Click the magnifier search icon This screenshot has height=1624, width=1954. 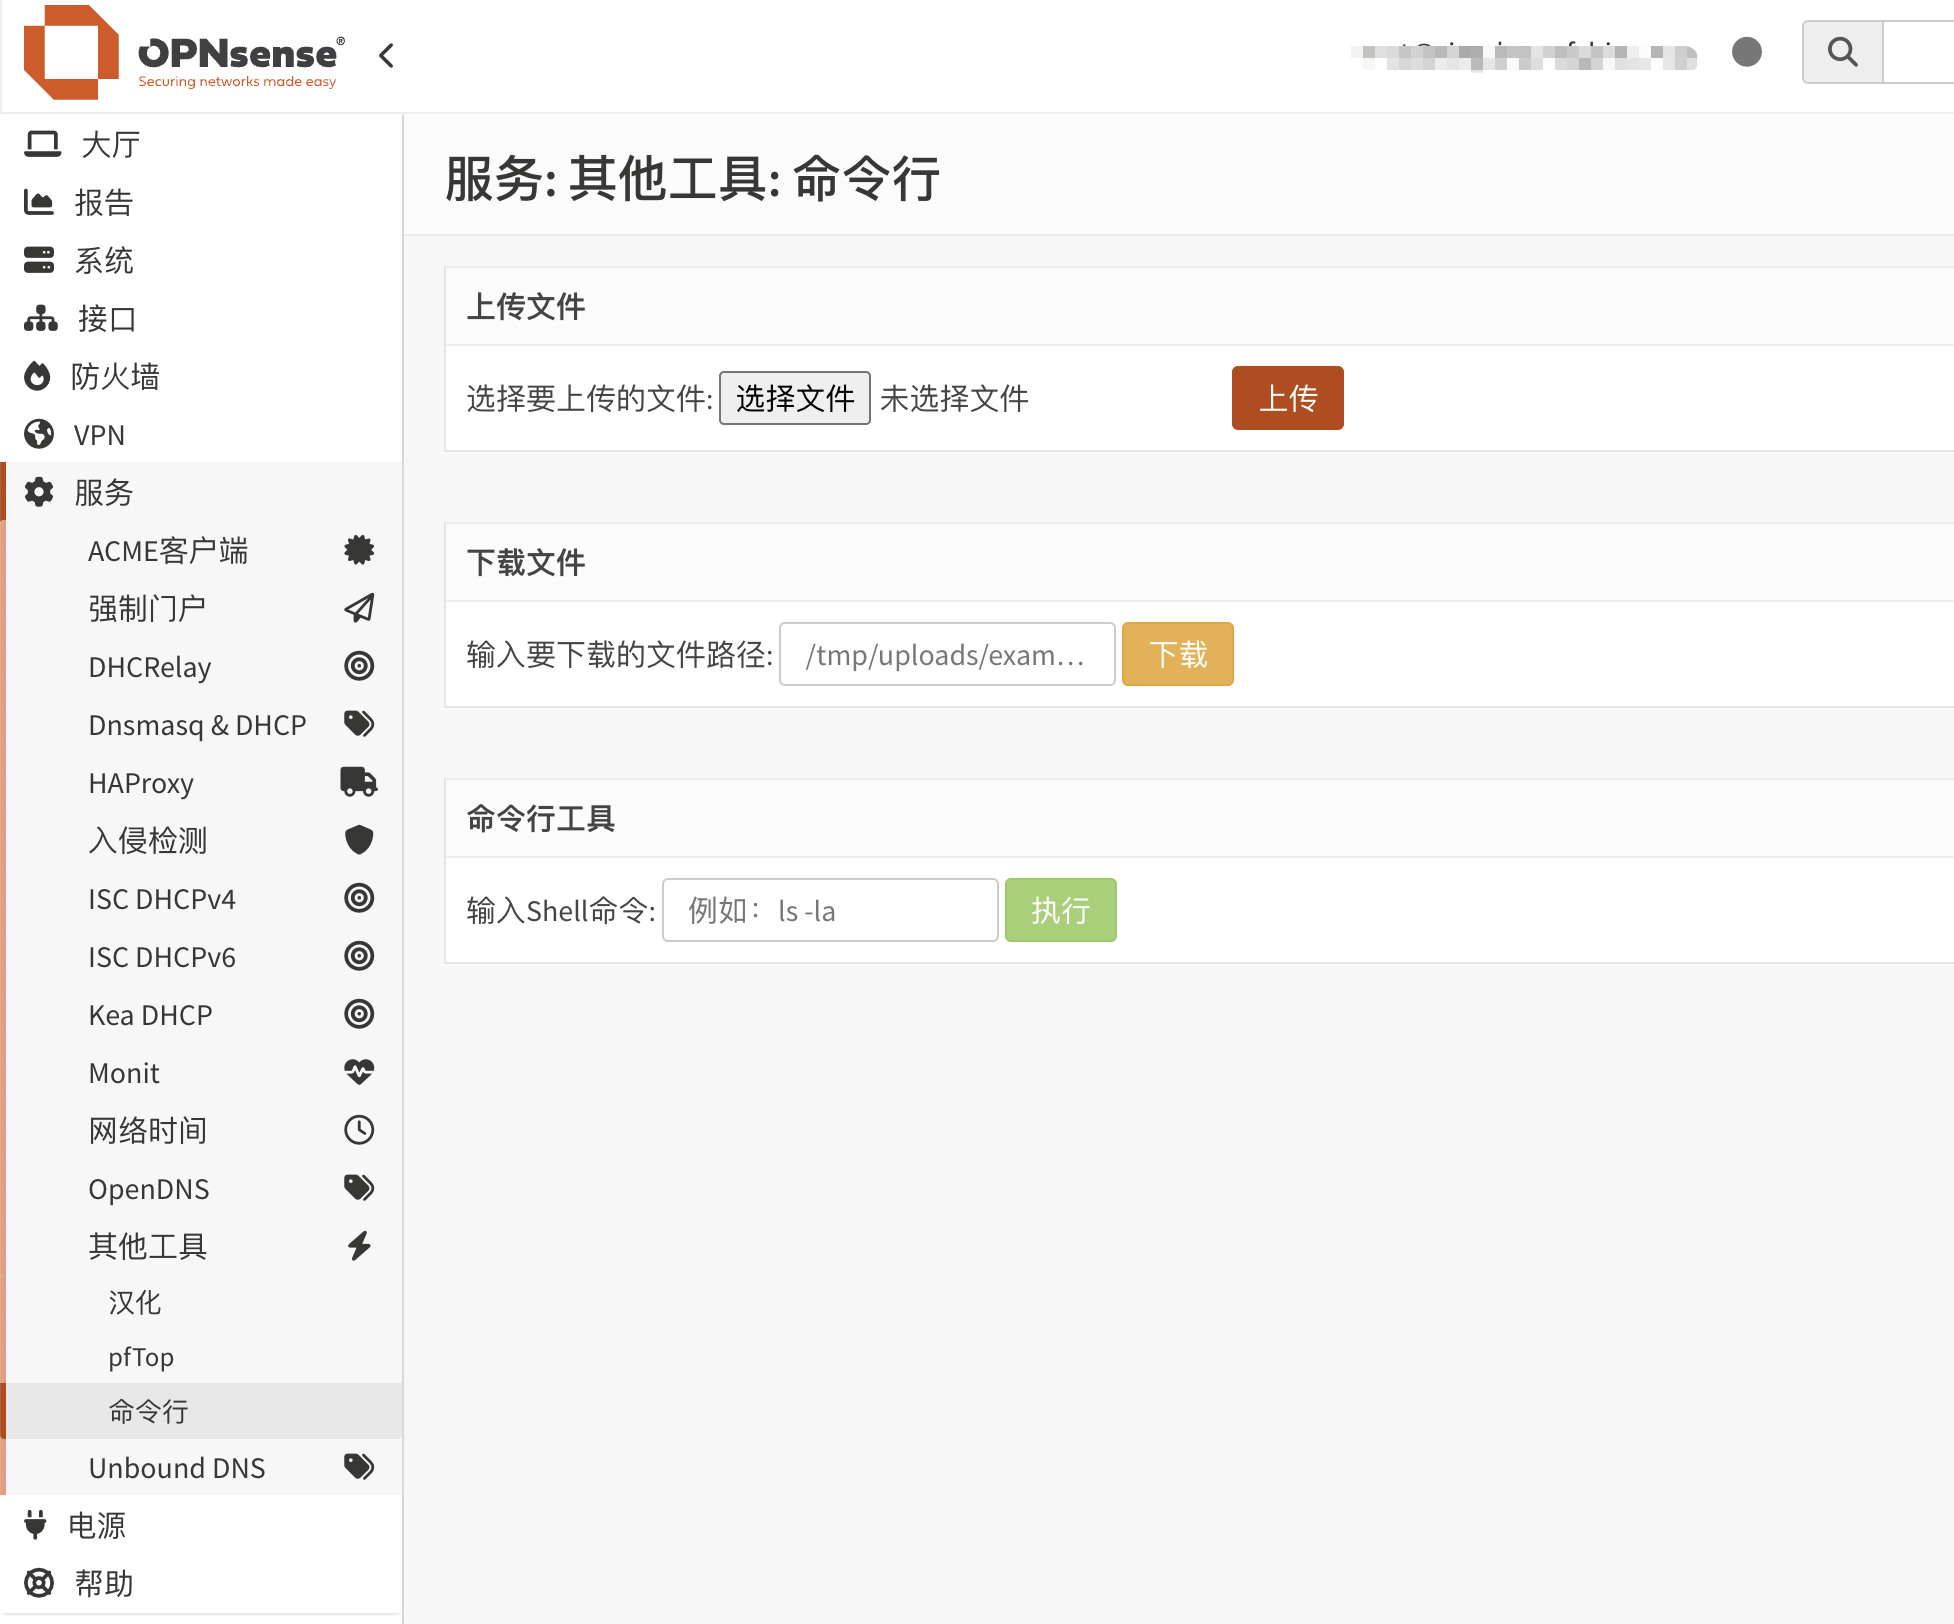[1842, 52]
